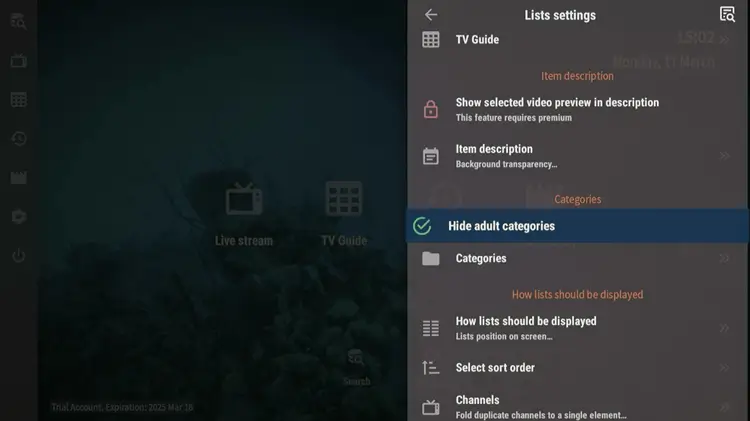Open the search-list icon in the settings header
The height and width of the screenshot is (421, 750).
(x=727, y=15)
